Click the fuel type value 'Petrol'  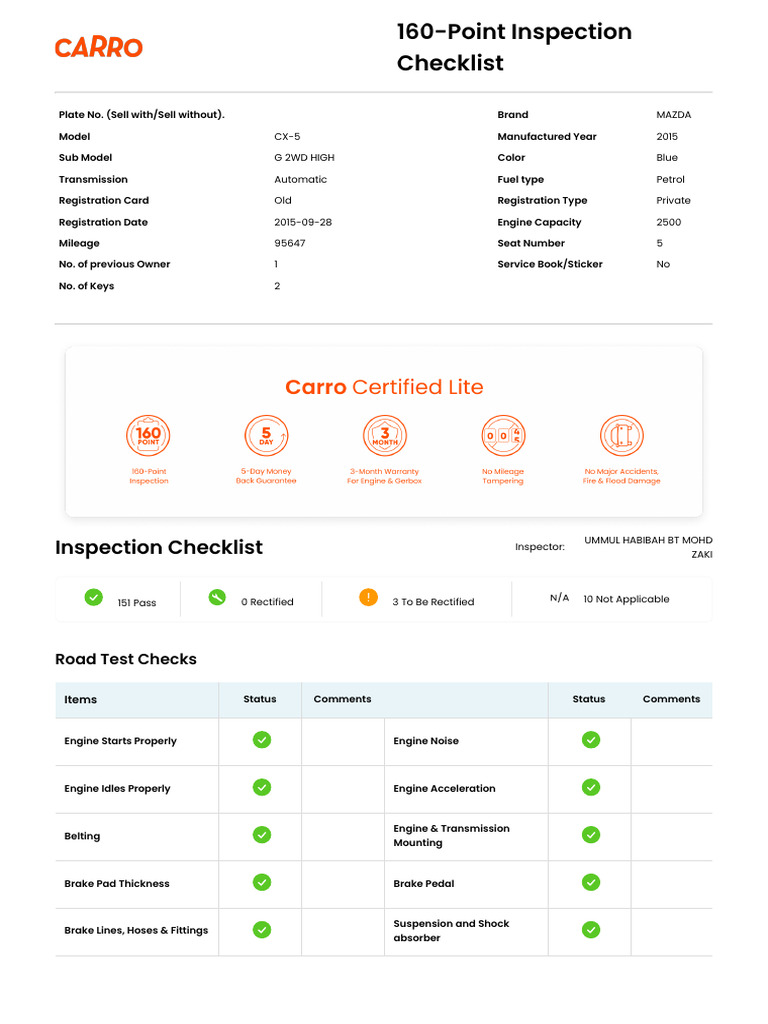(x=671, y=179)
